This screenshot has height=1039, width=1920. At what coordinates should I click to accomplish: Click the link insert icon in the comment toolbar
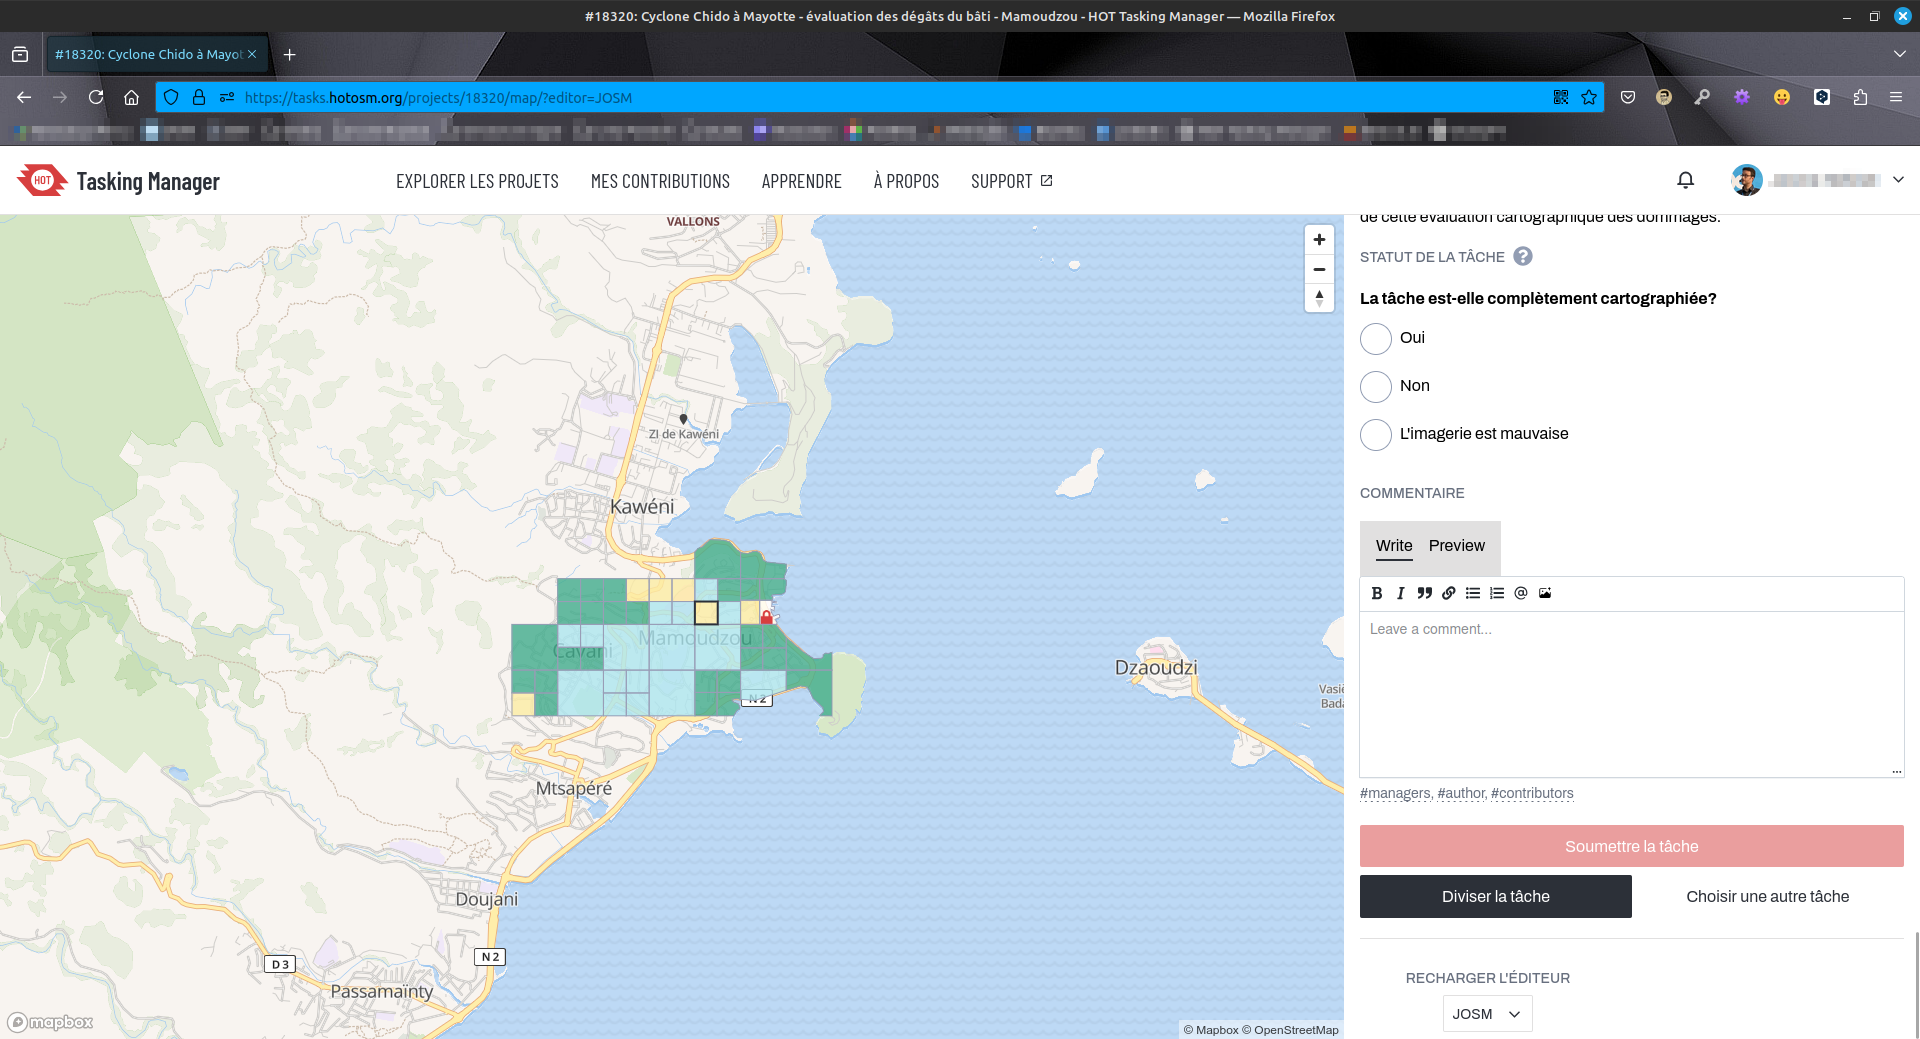tap(1448, 593)
